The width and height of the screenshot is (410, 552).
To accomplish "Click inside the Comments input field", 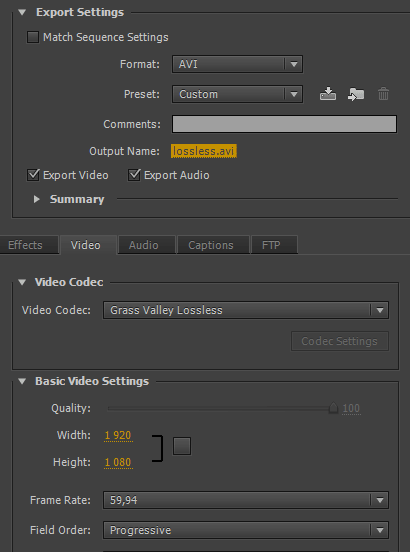I will [x=284, y=124].
